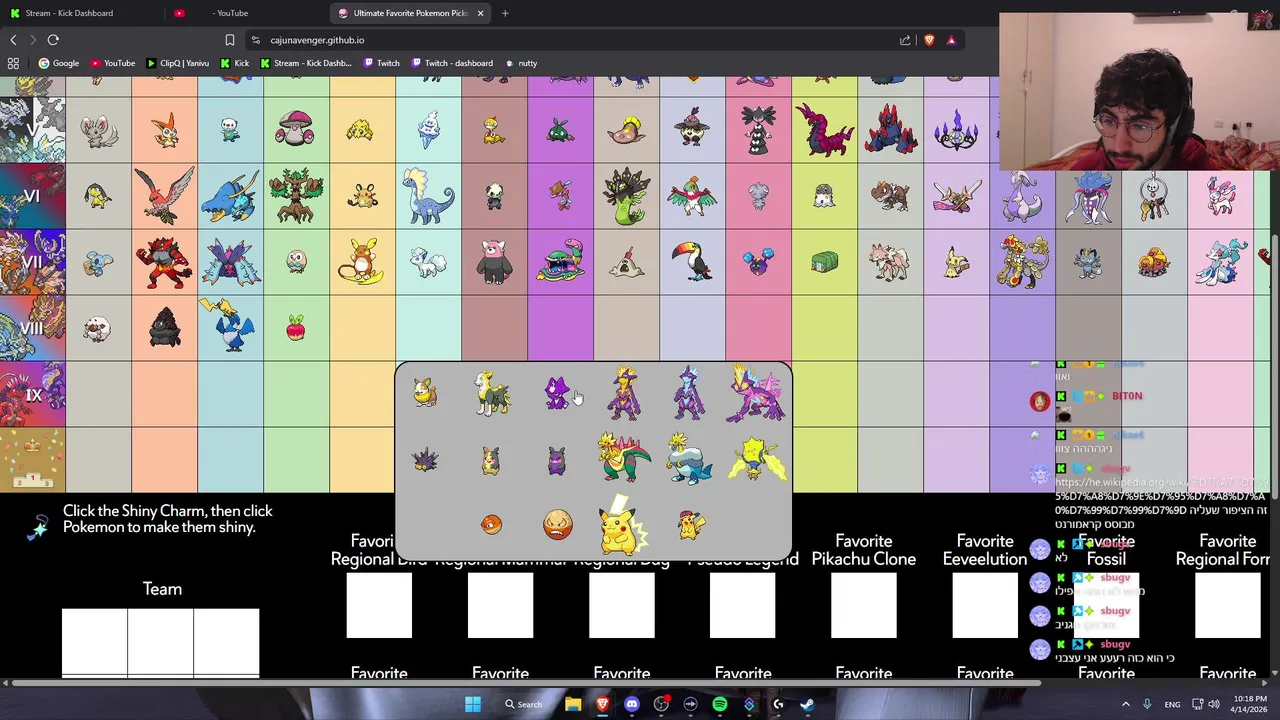Select Toucannon in the Gen VII row

692,262
